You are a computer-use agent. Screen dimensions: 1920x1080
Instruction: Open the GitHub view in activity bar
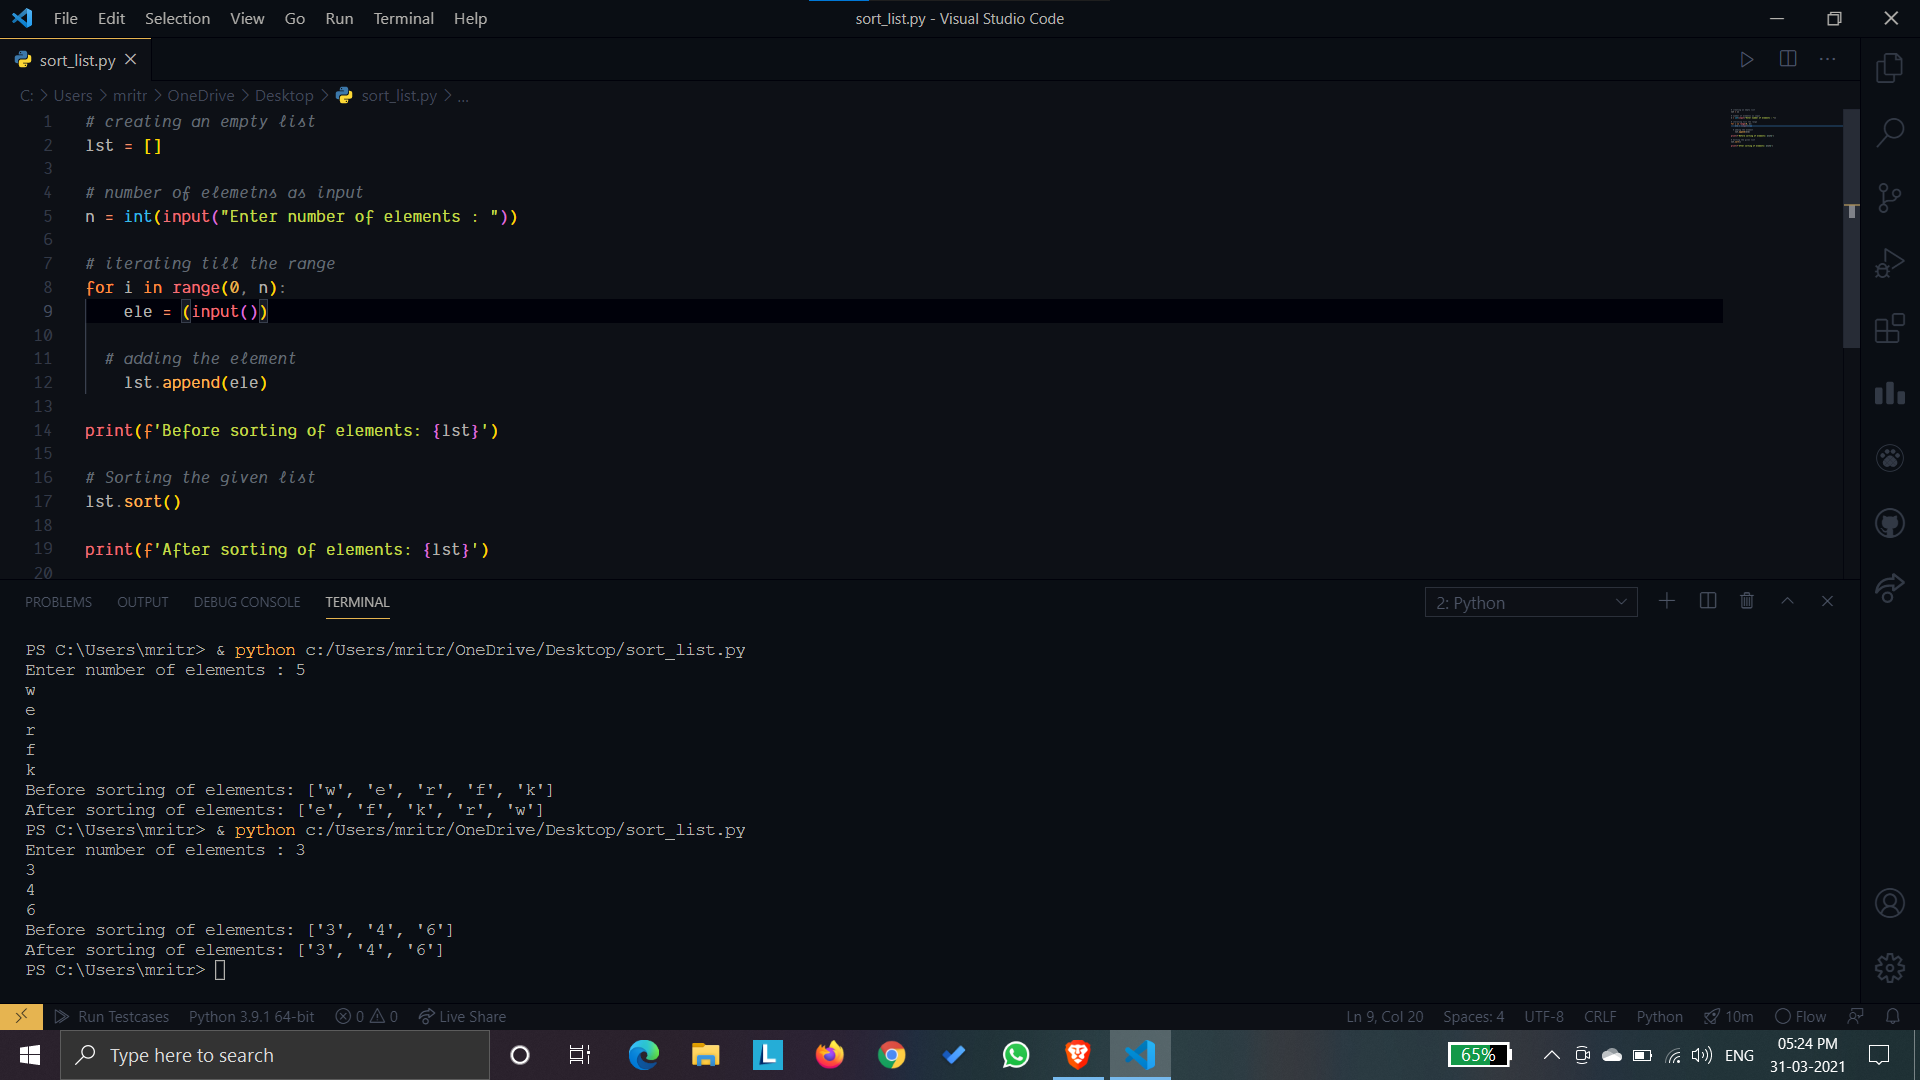point(1889,523)
